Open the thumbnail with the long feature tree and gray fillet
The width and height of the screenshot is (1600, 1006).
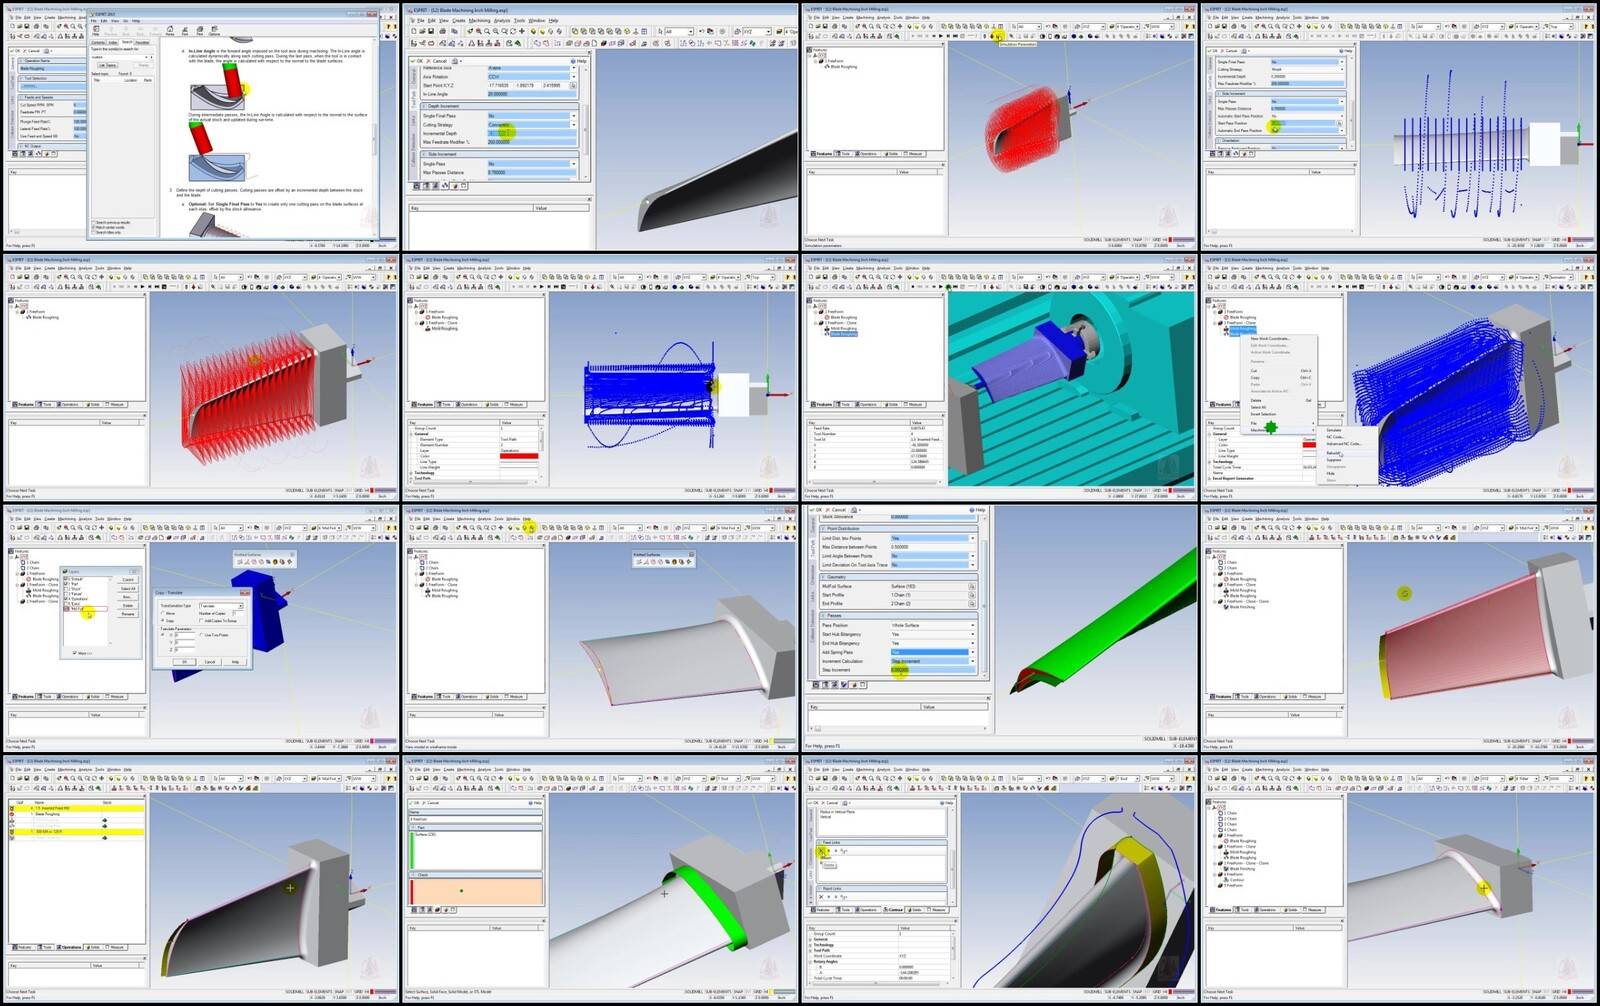tap(1399, 880)
